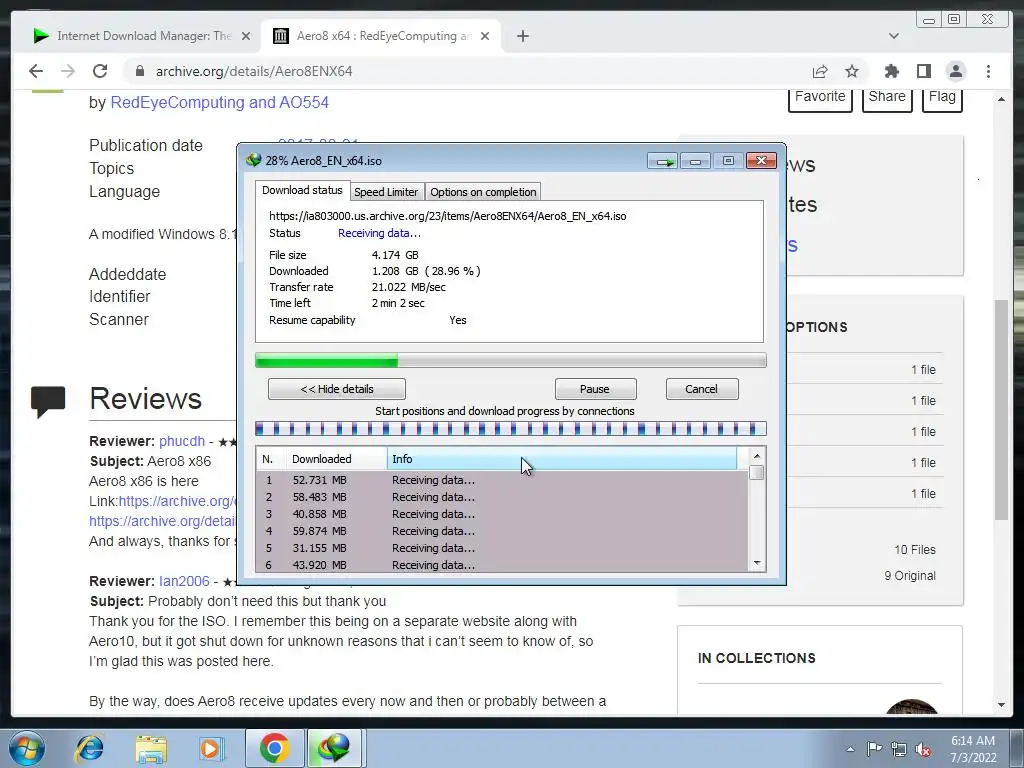1024x768 pixels.
Task: Click the N. column header
Action: point(270,459)
